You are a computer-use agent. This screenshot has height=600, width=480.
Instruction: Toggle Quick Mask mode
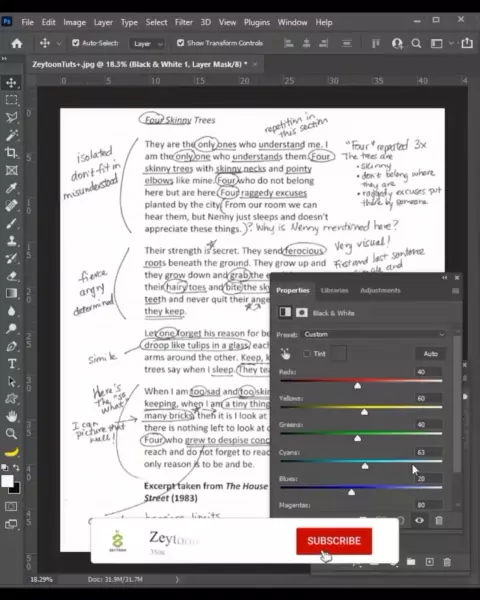(11, 507)
